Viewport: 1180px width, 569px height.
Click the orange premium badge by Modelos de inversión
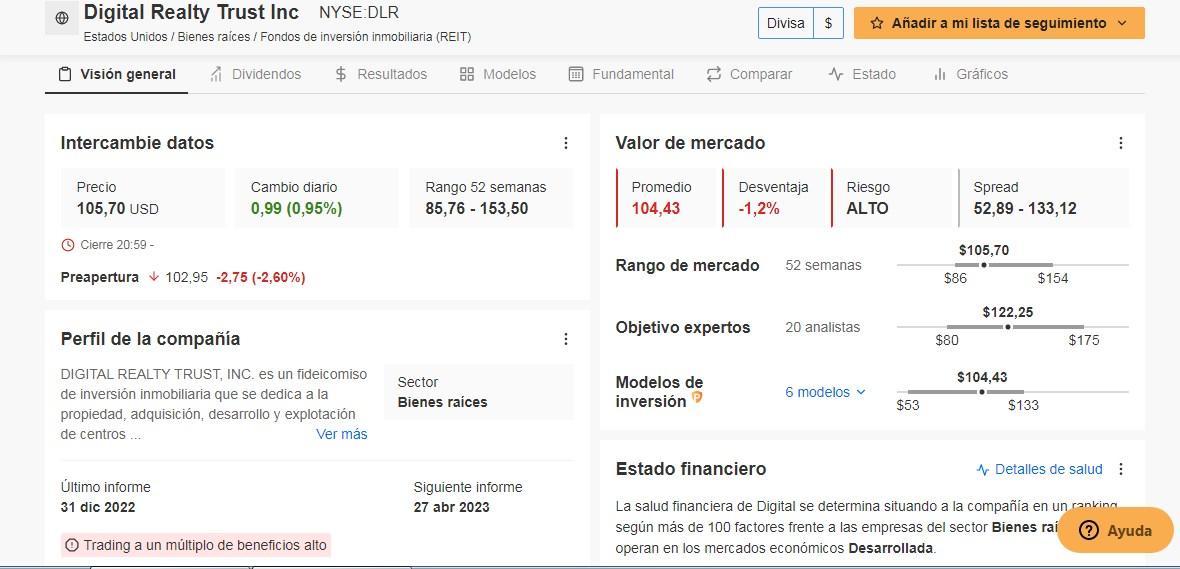click(697, 397)
